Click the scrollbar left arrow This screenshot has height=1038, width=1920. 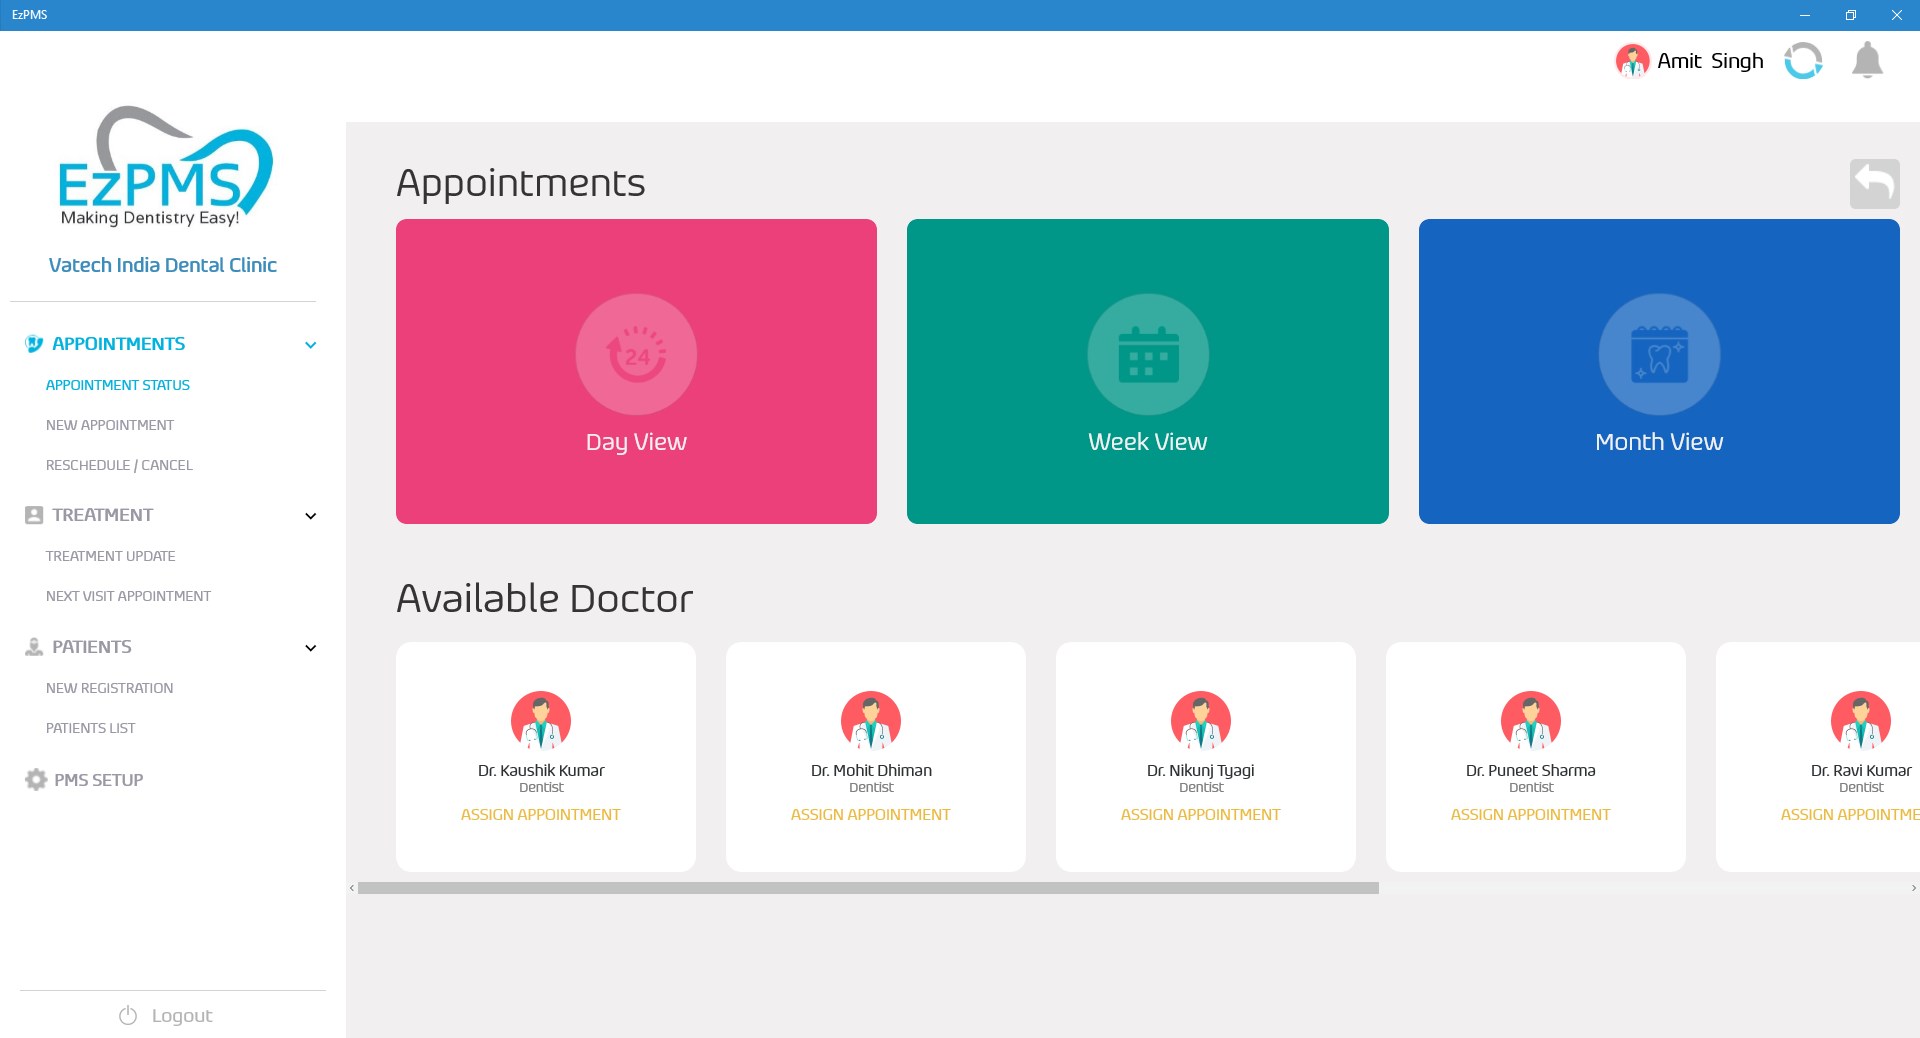tap(352, 888)
